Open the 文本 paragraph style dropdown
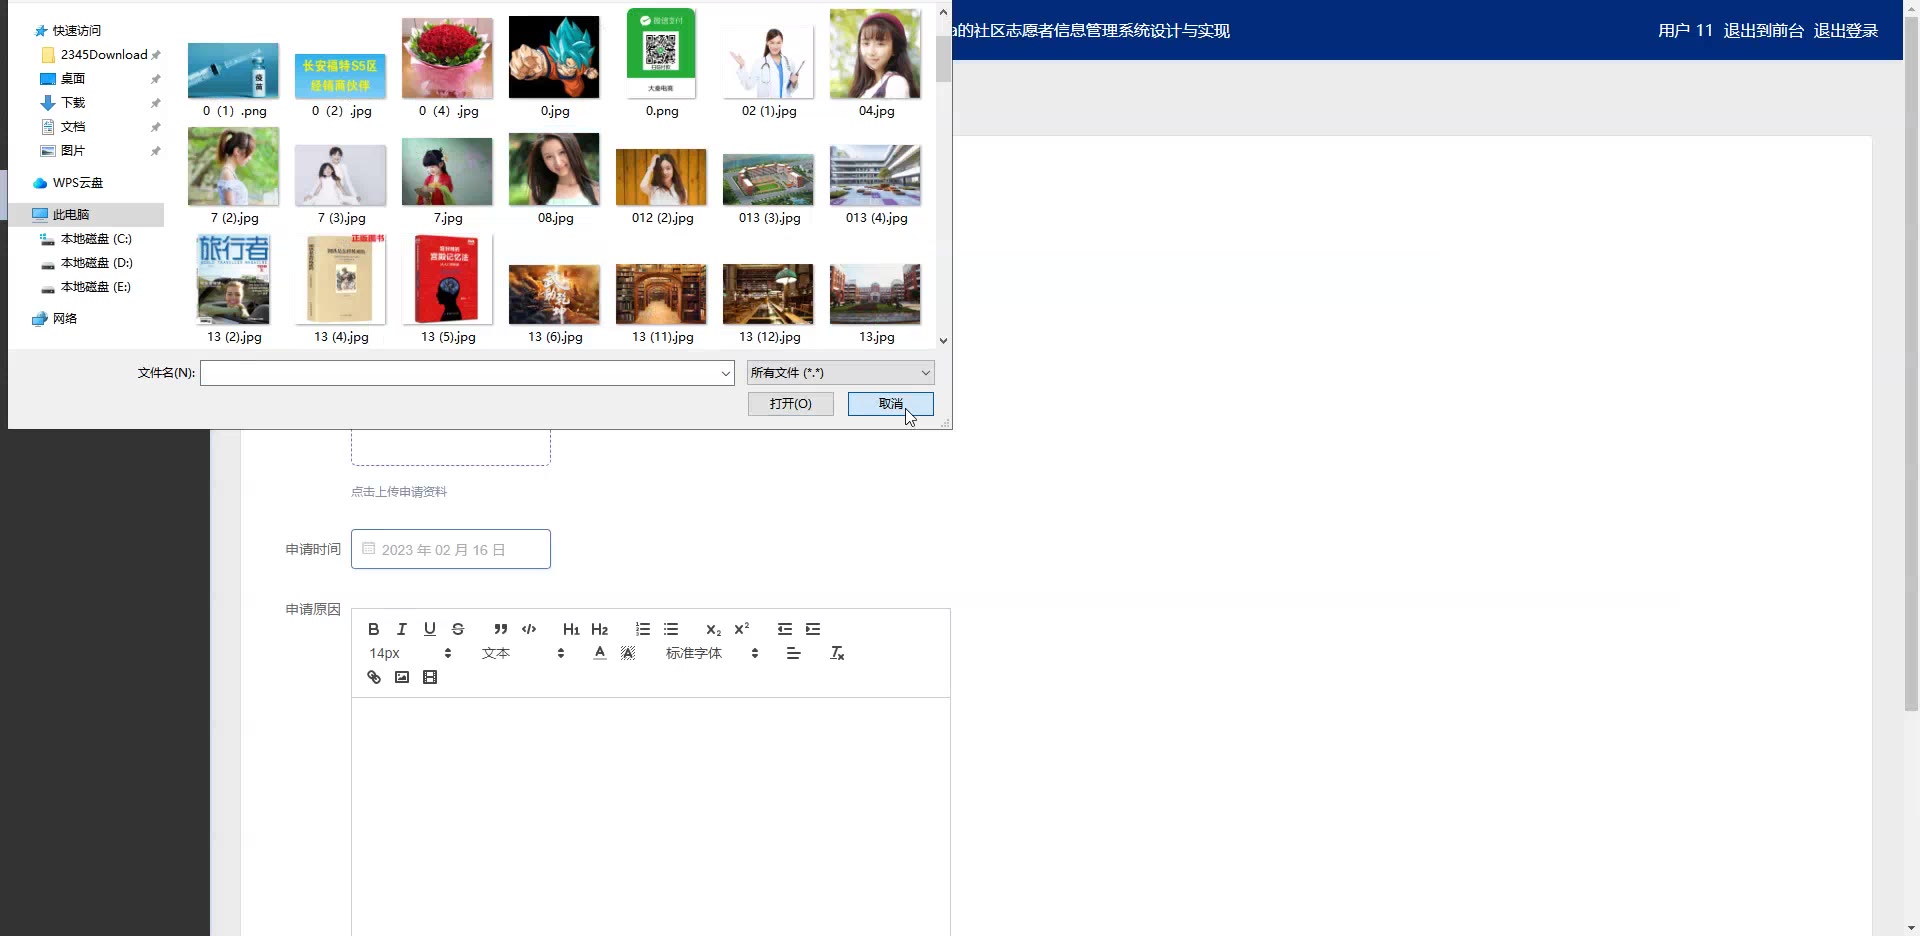 (x=522, y=653)
